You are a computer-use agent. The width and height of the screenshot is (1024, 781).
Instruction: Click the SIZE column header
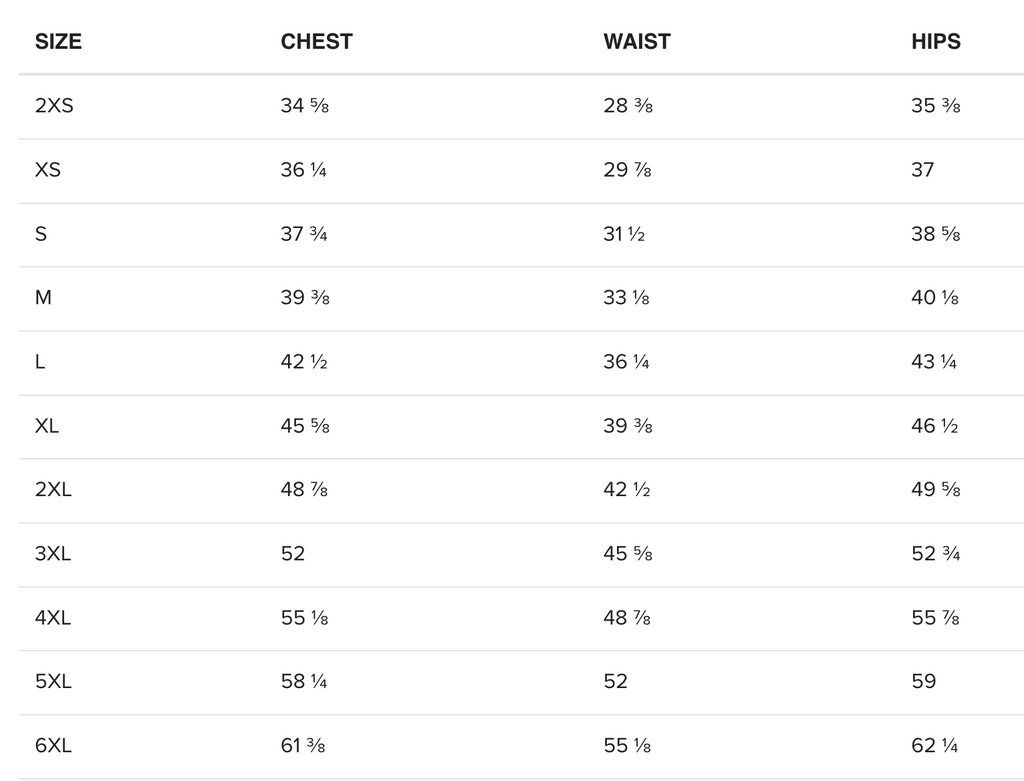pos(58,42)
